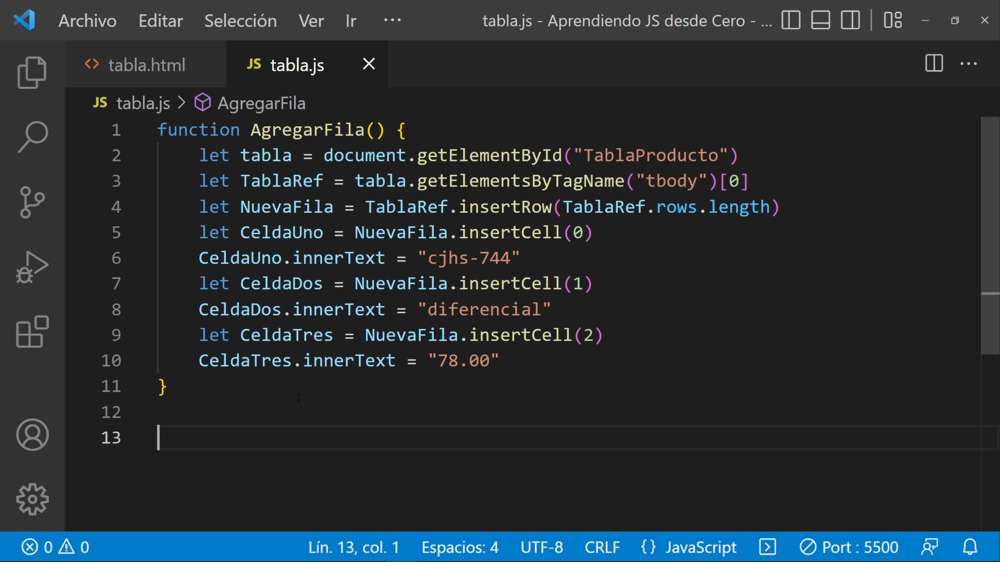Open the Archivo menu
This screenshot has height=562, width=1000.
(87, 20)
